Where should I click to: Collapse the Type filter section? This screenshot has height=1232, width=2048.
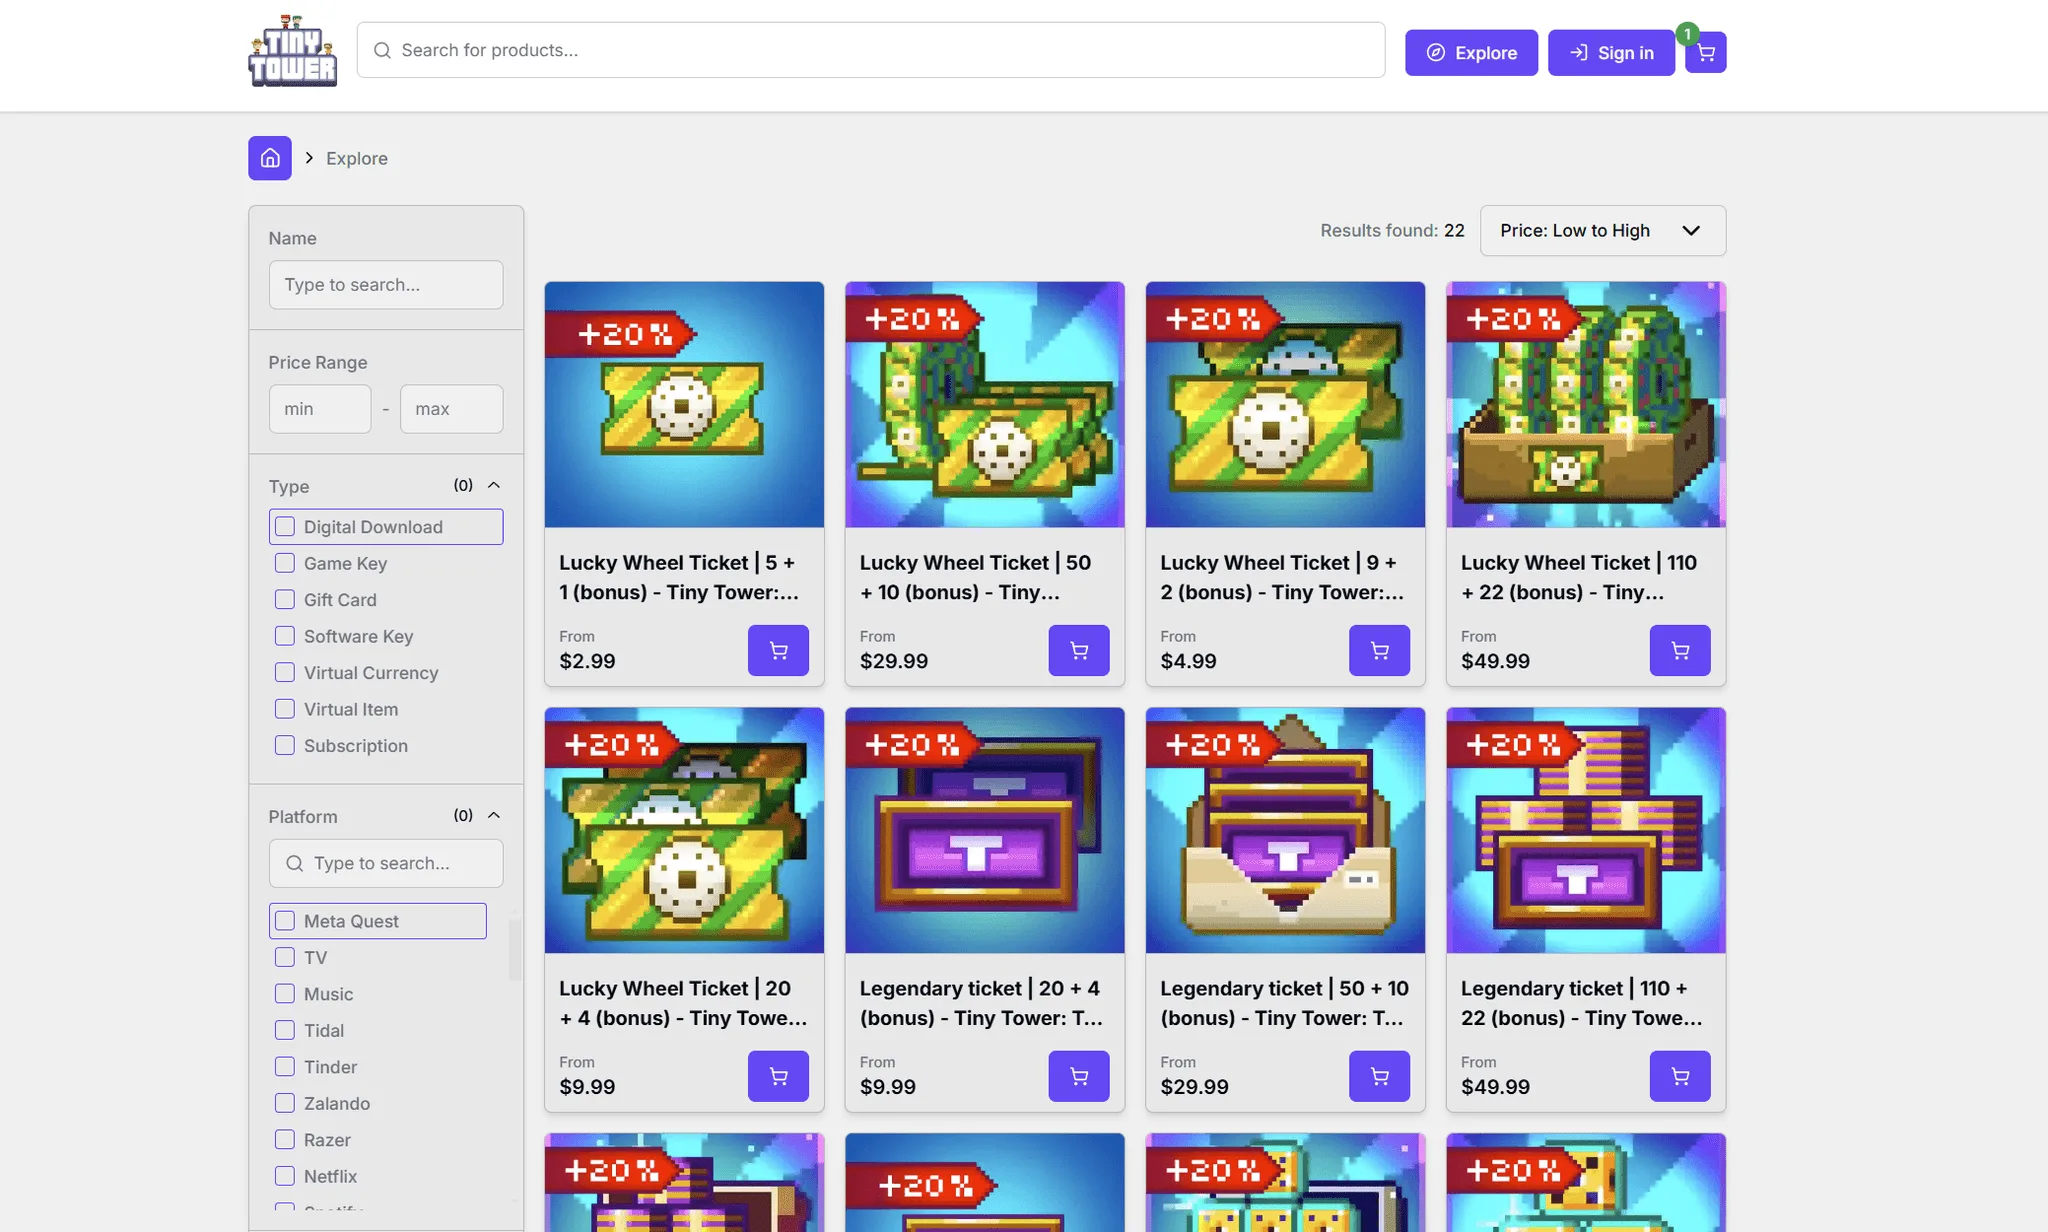(x=494, y=485)
